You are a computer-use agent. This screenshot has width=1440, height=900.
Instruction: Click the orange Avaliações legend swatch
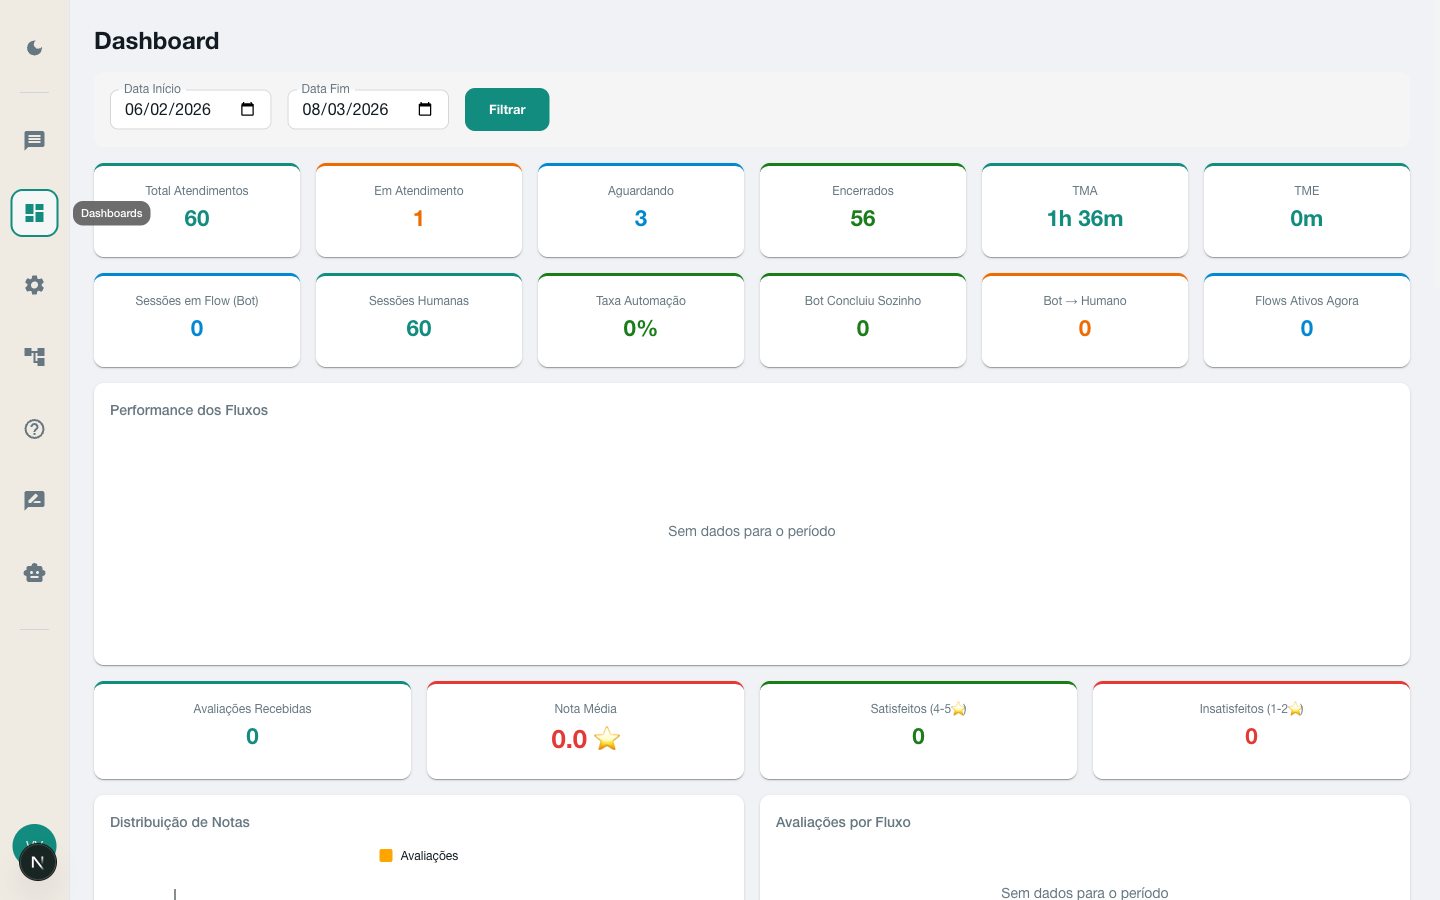[386, 856]
